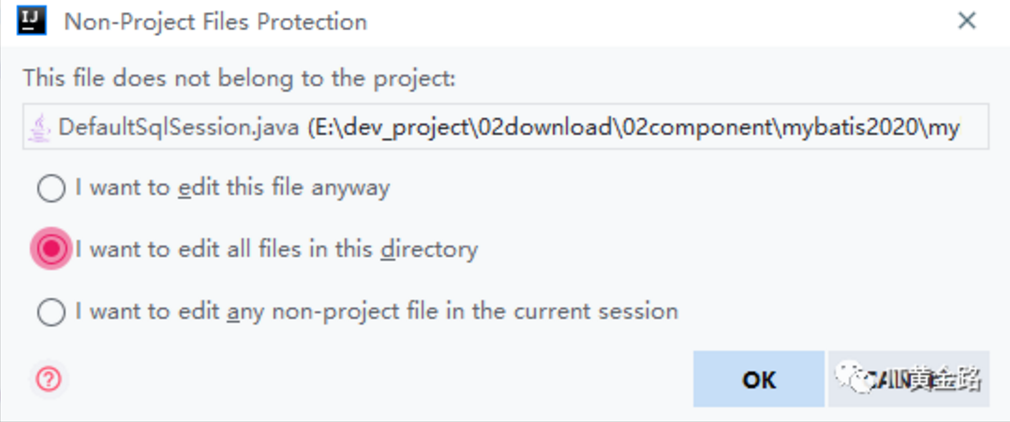Confirm the dialog with the OK button

[759, 379]
